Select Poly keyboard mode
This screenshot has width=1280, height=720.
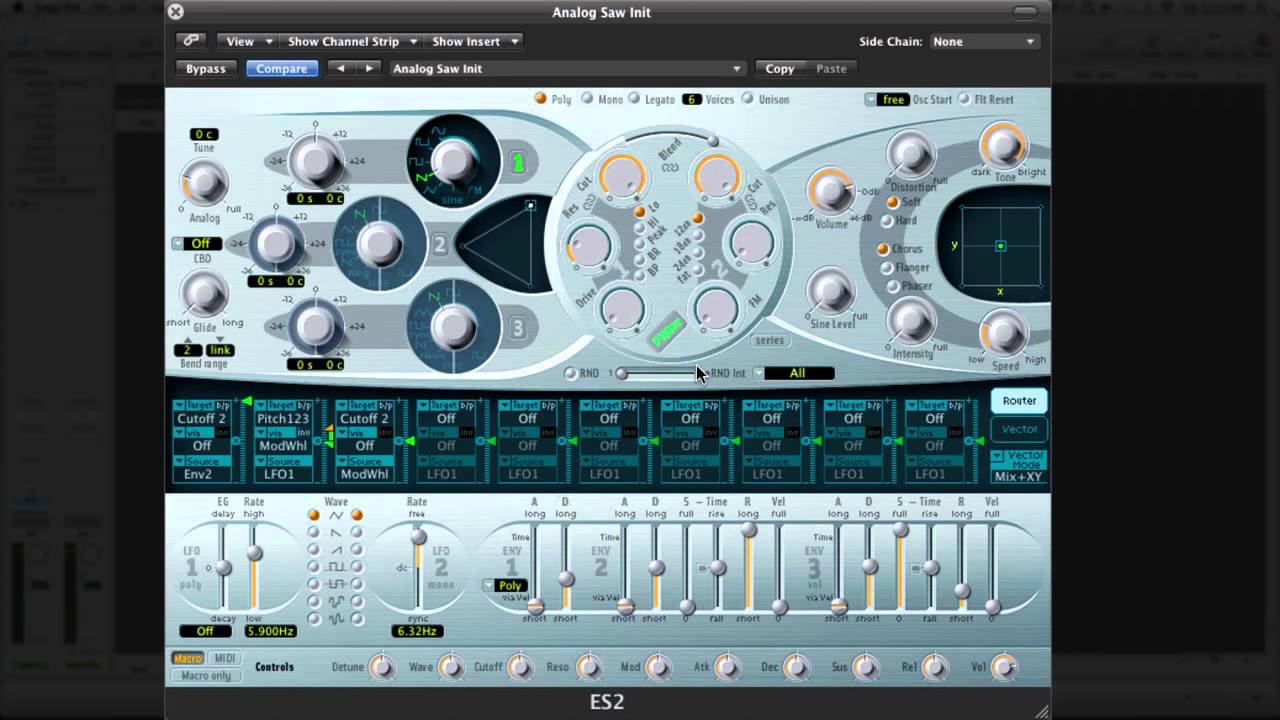[540, 99]
